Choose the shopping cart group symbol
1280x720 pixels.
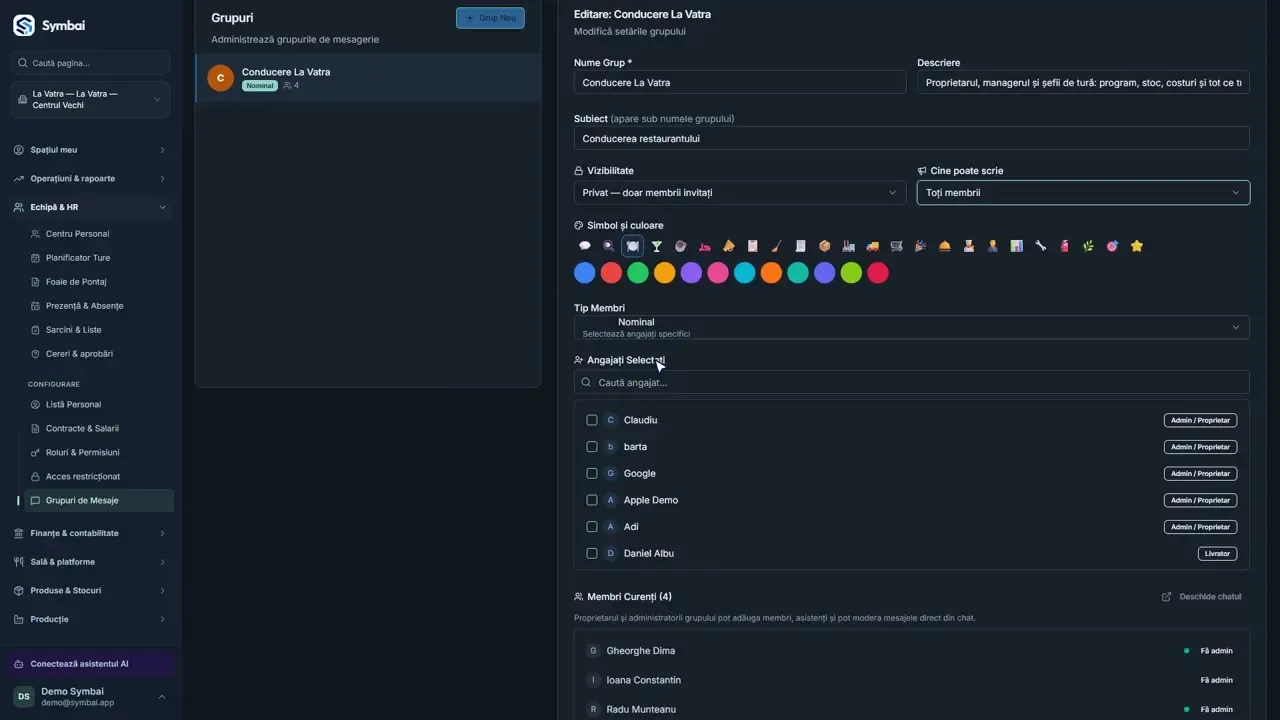(x=897, y=246)
